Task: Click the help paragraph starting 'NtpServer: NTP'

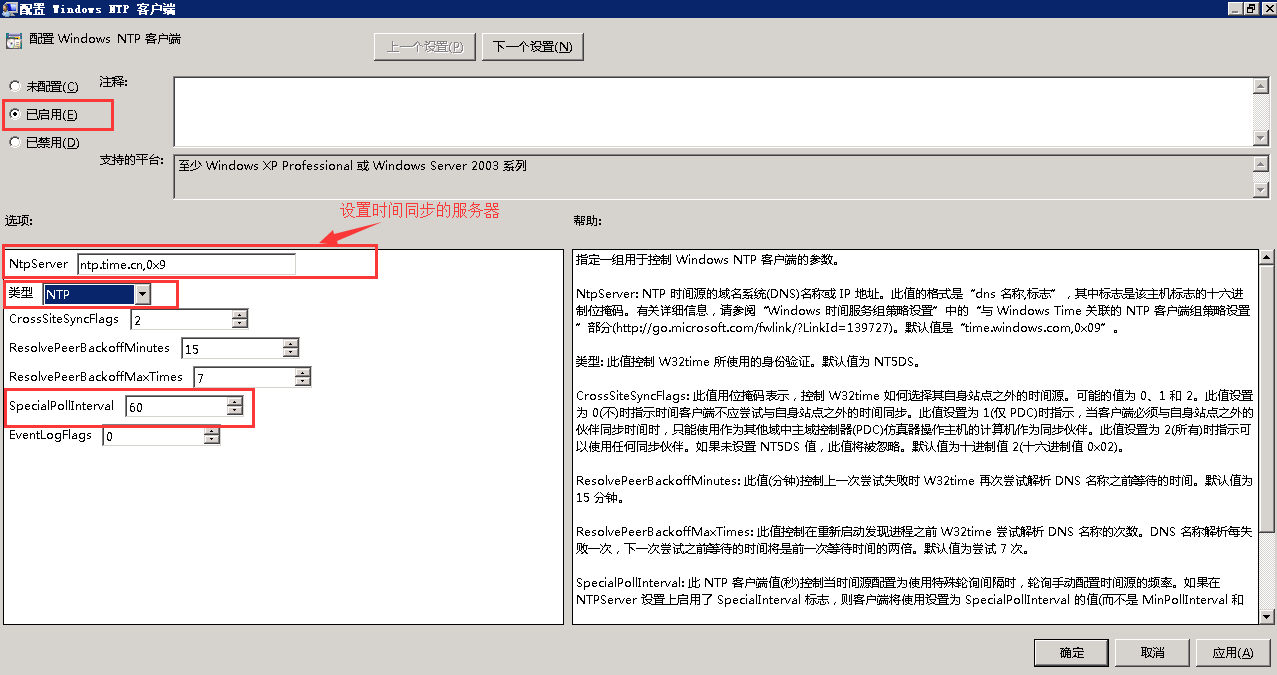Action: [914, 311]
